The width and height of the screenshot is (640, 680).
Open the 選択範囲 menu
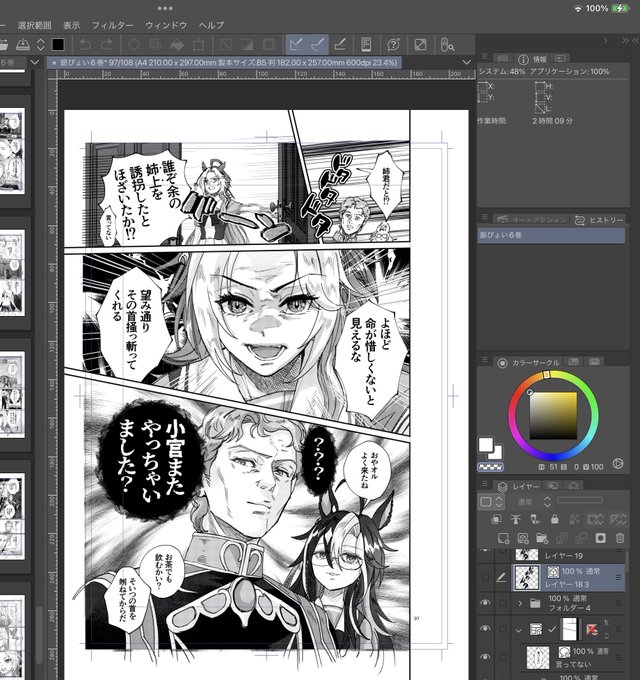click(34, 25)
